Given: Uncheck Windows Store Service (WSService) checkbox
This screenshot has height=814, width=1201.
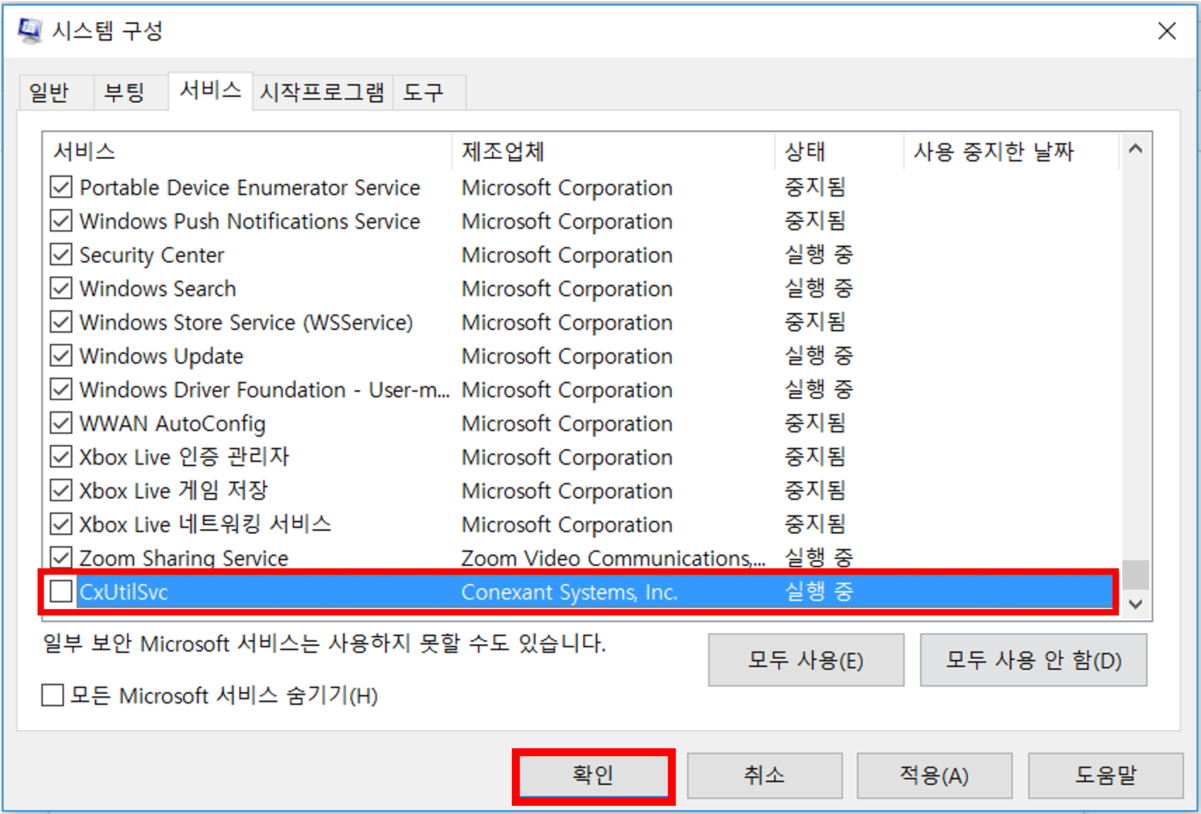Looking at the screenshot, I should click(x=61, y=323).
